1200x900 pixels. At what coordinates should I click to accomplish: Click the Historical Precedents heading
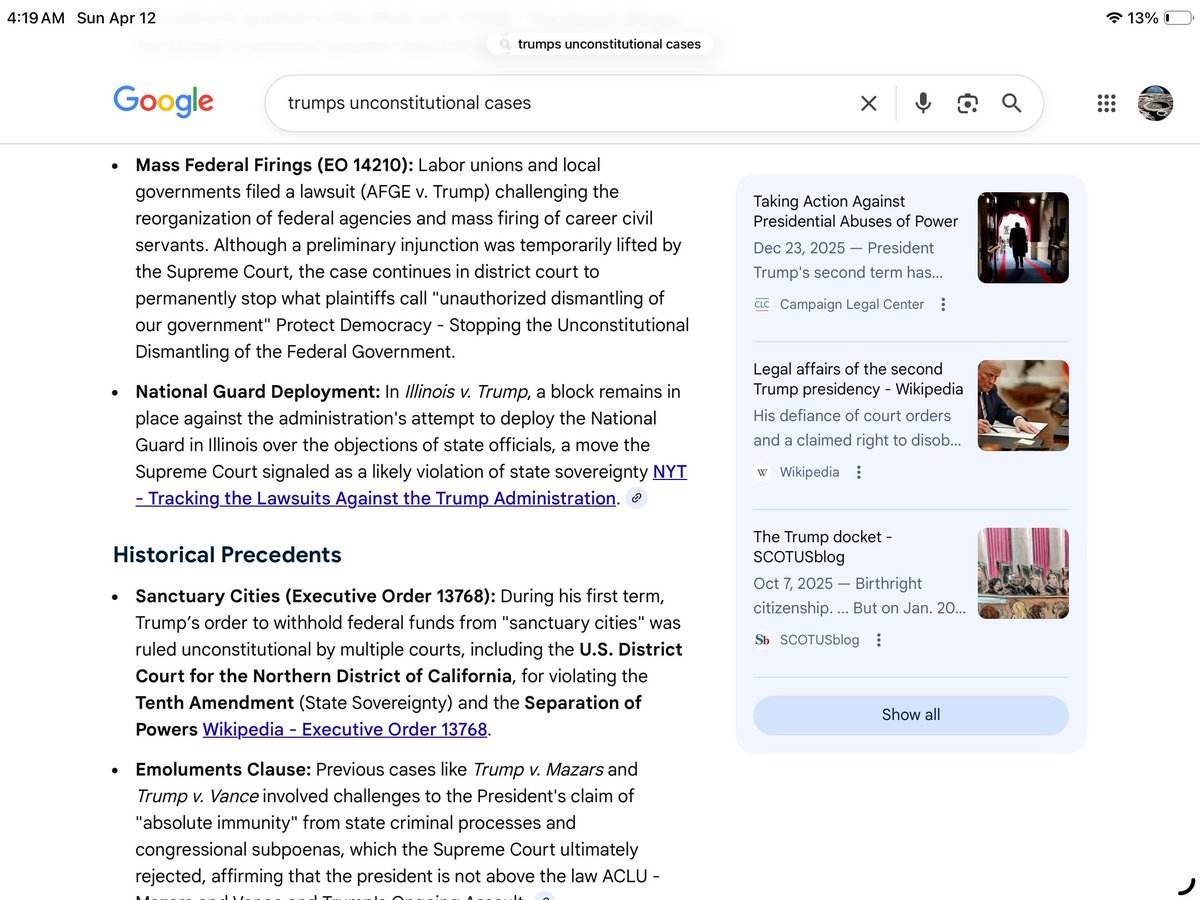point(227,555)
